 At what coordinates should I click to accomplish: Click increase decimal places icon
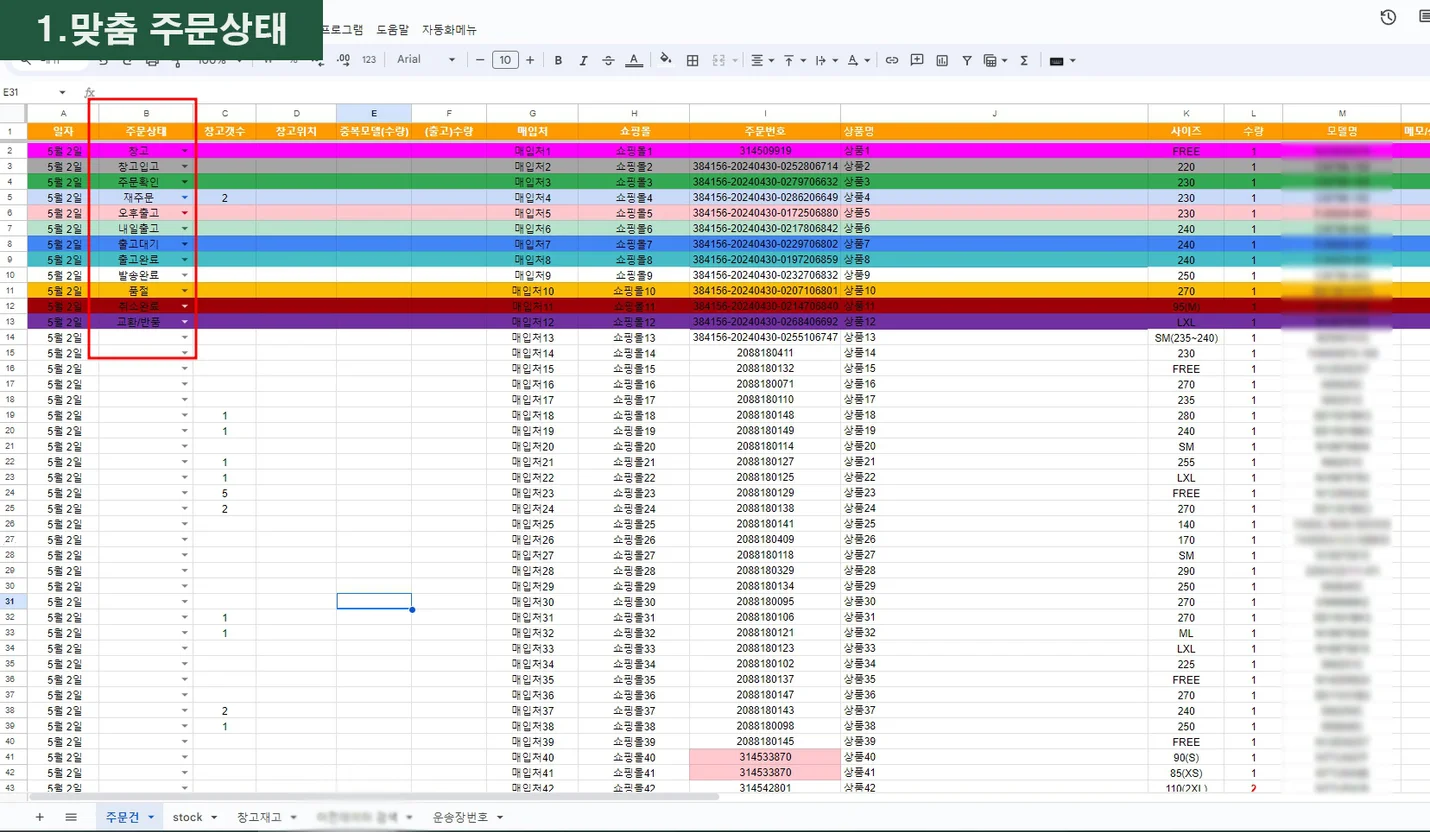[x=344, y=60]
